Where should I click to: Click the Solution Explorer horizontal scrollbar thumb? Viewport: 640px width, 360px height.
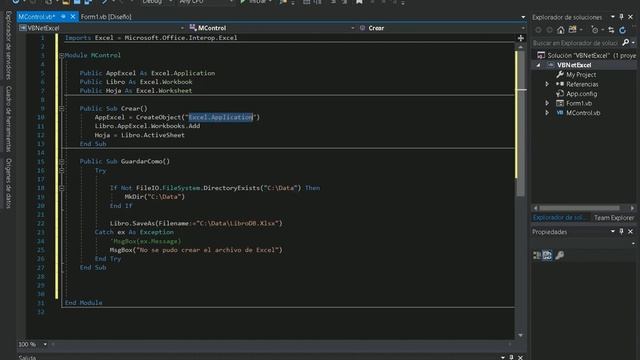580,208
